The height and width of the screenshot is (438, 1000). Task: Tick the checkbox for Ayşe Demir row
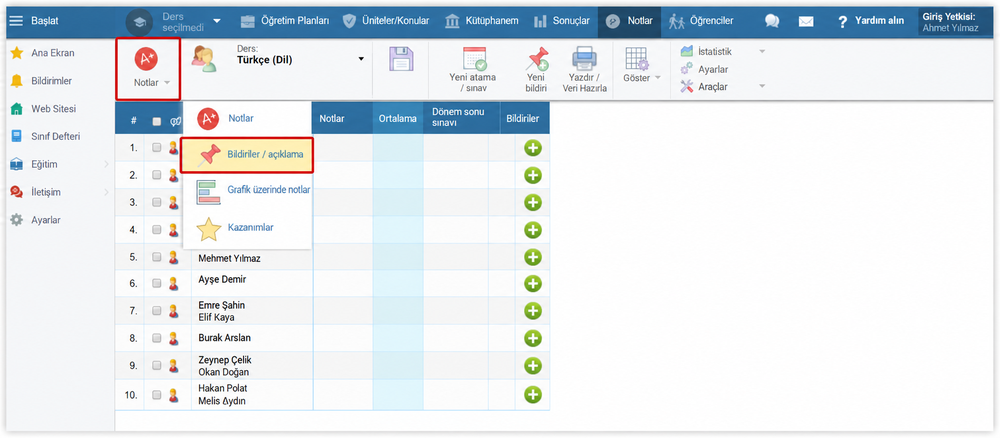pos(157,284)
